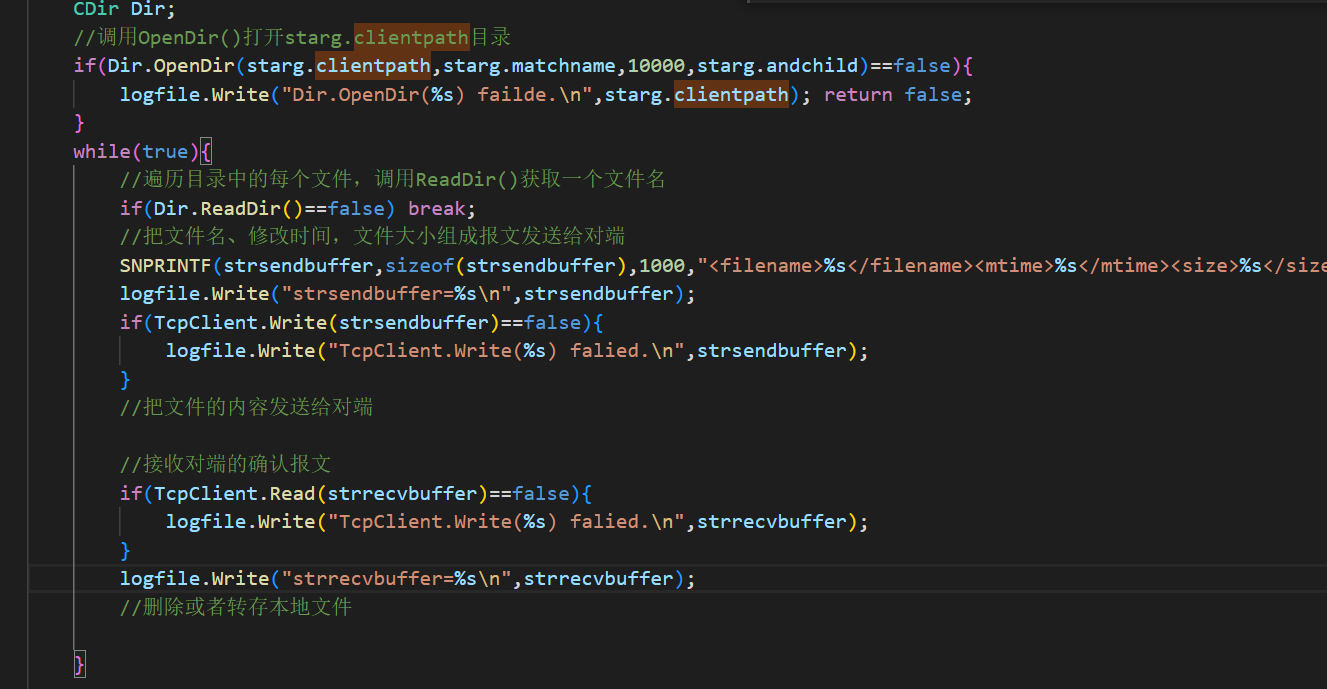The image size is (1327, 689).
Task: Click the CDir type name in the declaration
Action: 96,9
